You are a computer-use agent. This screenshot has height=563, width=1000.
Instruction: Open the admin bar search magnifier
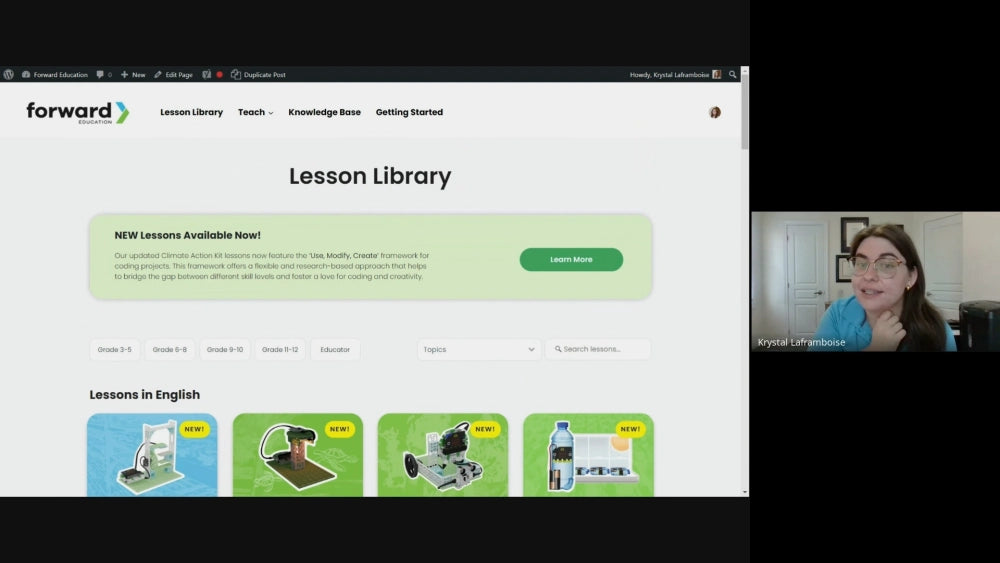pyautogui.click(x=732, y=75)
